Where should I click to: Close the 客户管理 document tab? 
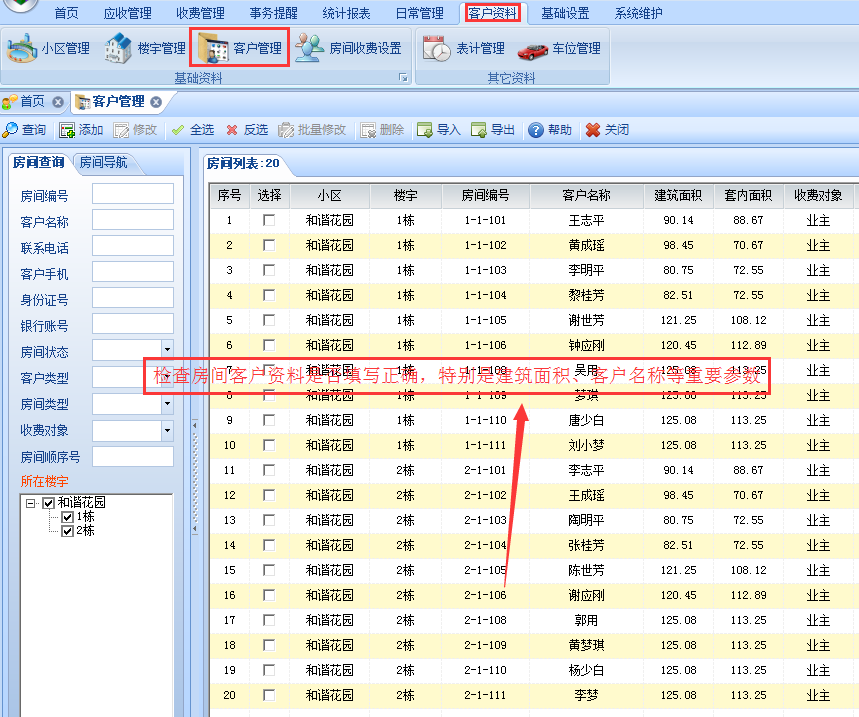156,102
